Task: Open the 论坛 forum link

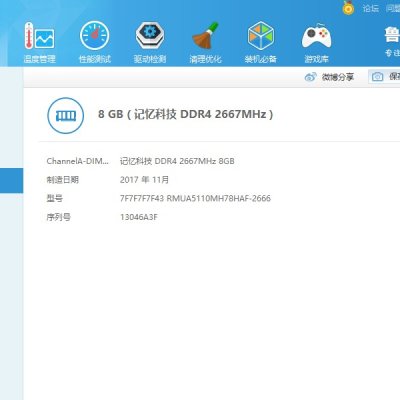Action: [x=371, y=8]
